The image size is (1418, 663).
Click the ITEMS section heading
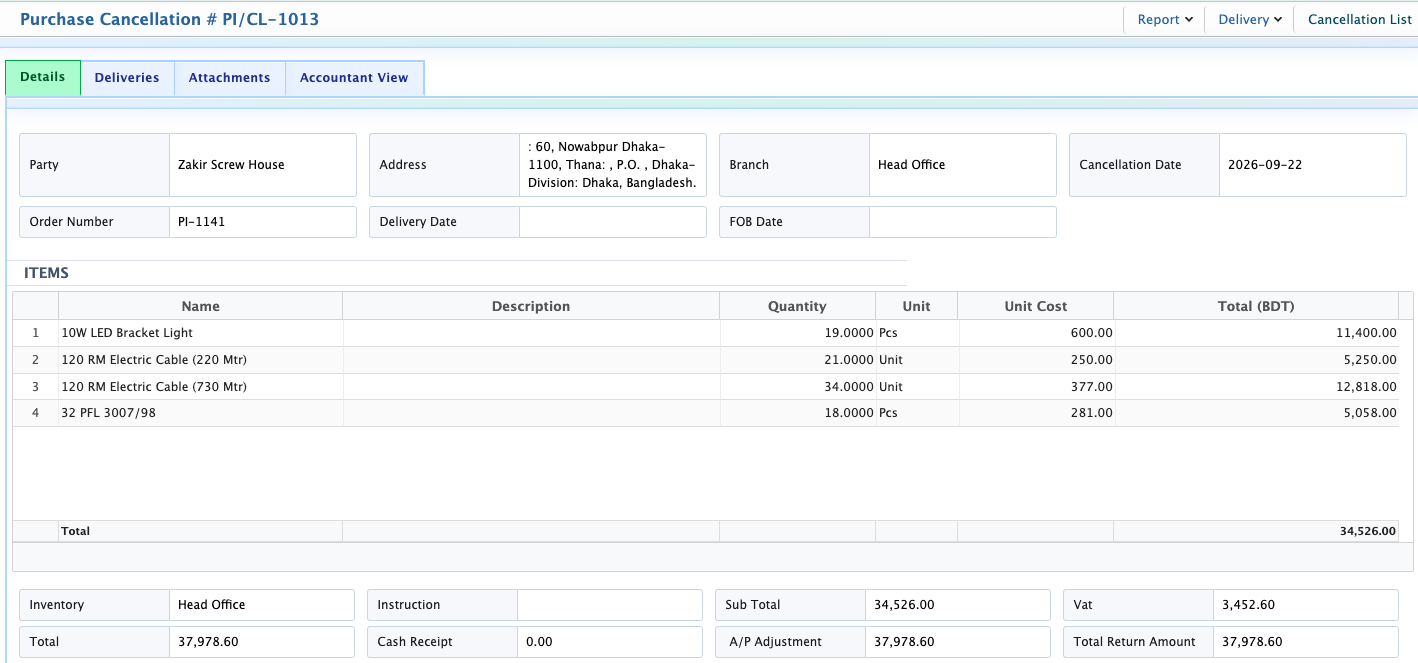tap(46, 273)
